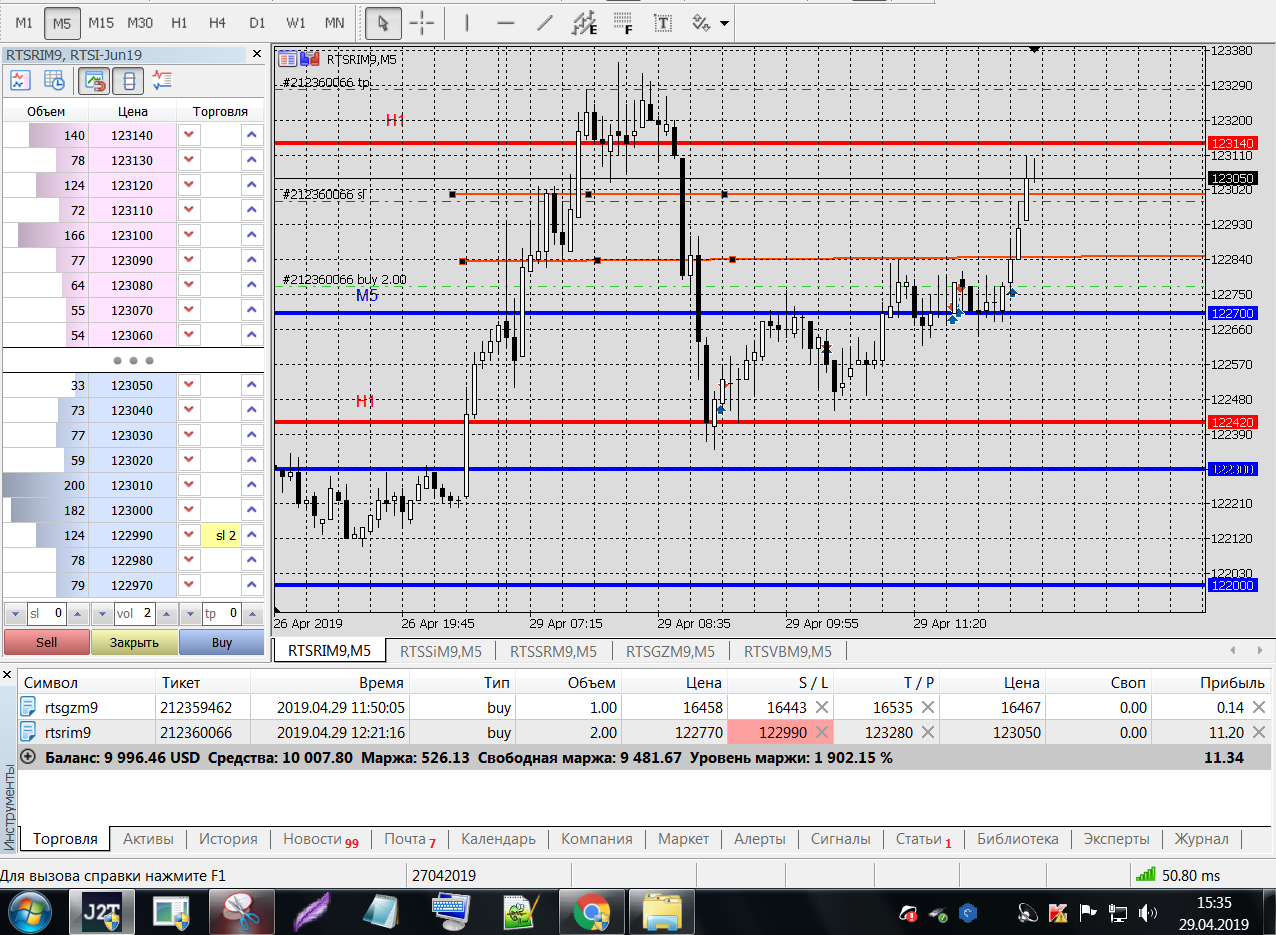This screenshot has width=1276, height=935.
Task: Switch the chart to the H1 timeframe
Action: coord(179,22)
